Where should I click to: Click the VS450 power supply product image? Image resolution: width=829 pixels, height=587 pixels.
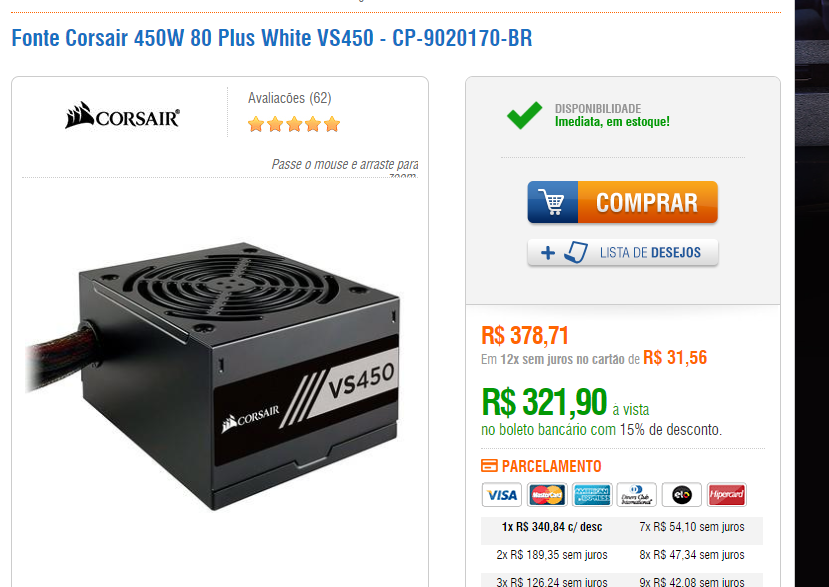(x=213, y=375)
